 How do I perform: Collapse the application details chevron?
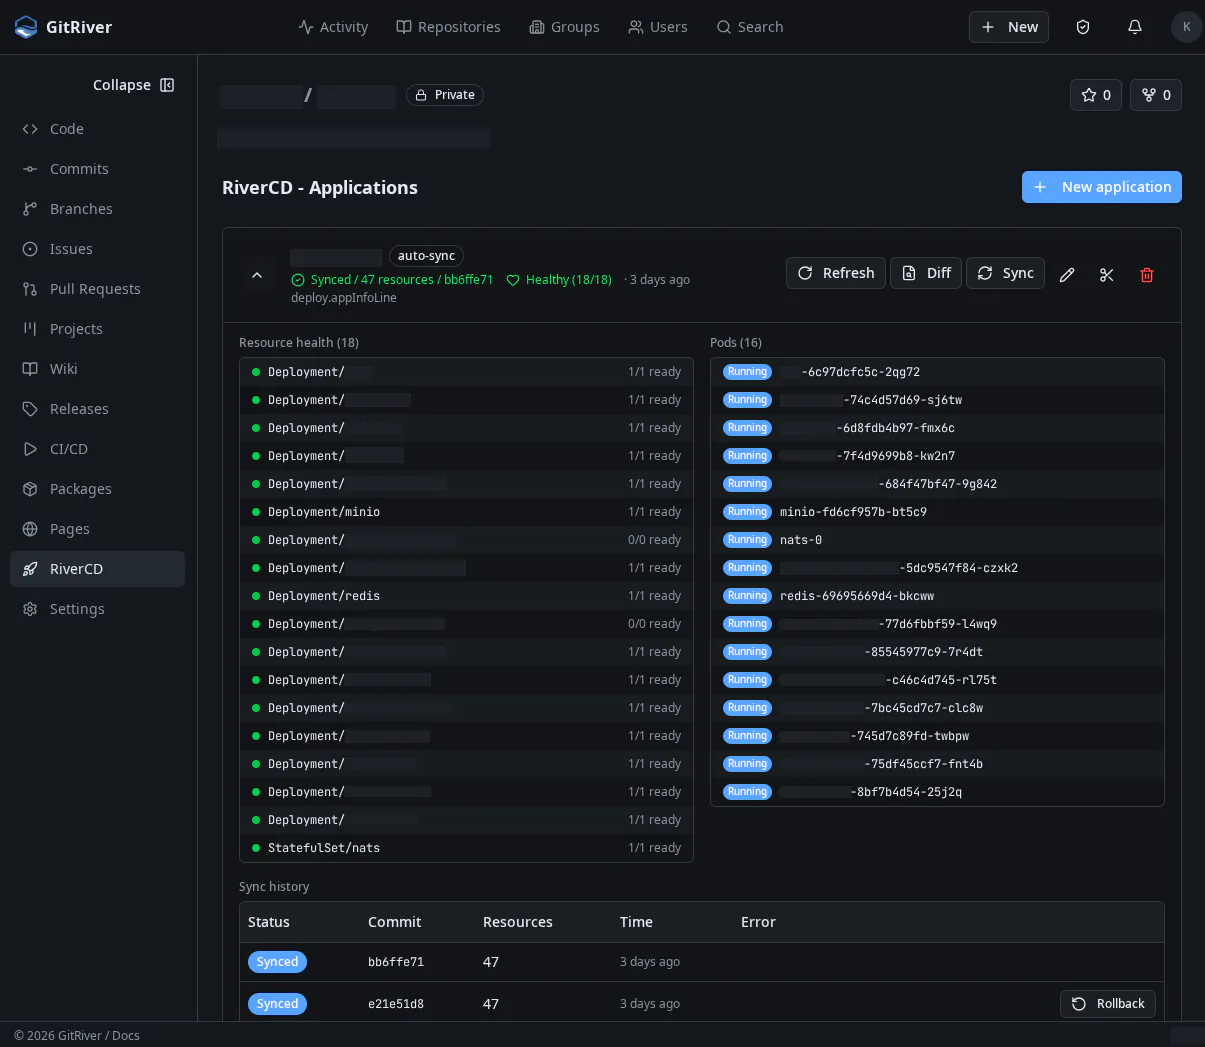click(257, 275)
